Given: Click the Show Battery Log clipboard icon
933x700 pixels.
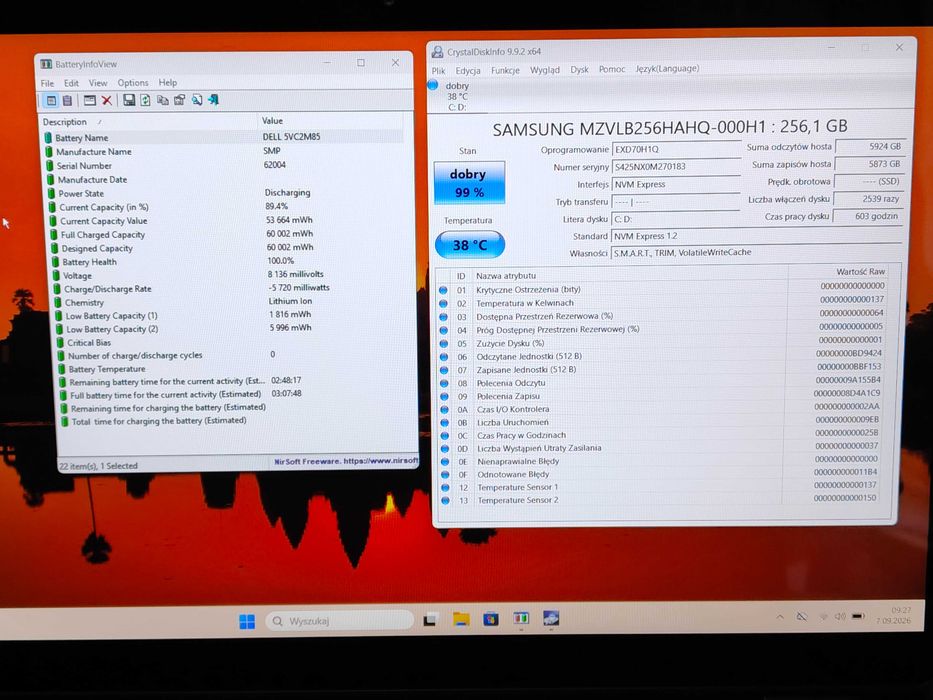Looking at the screenshot, I should tap(67, 100).
